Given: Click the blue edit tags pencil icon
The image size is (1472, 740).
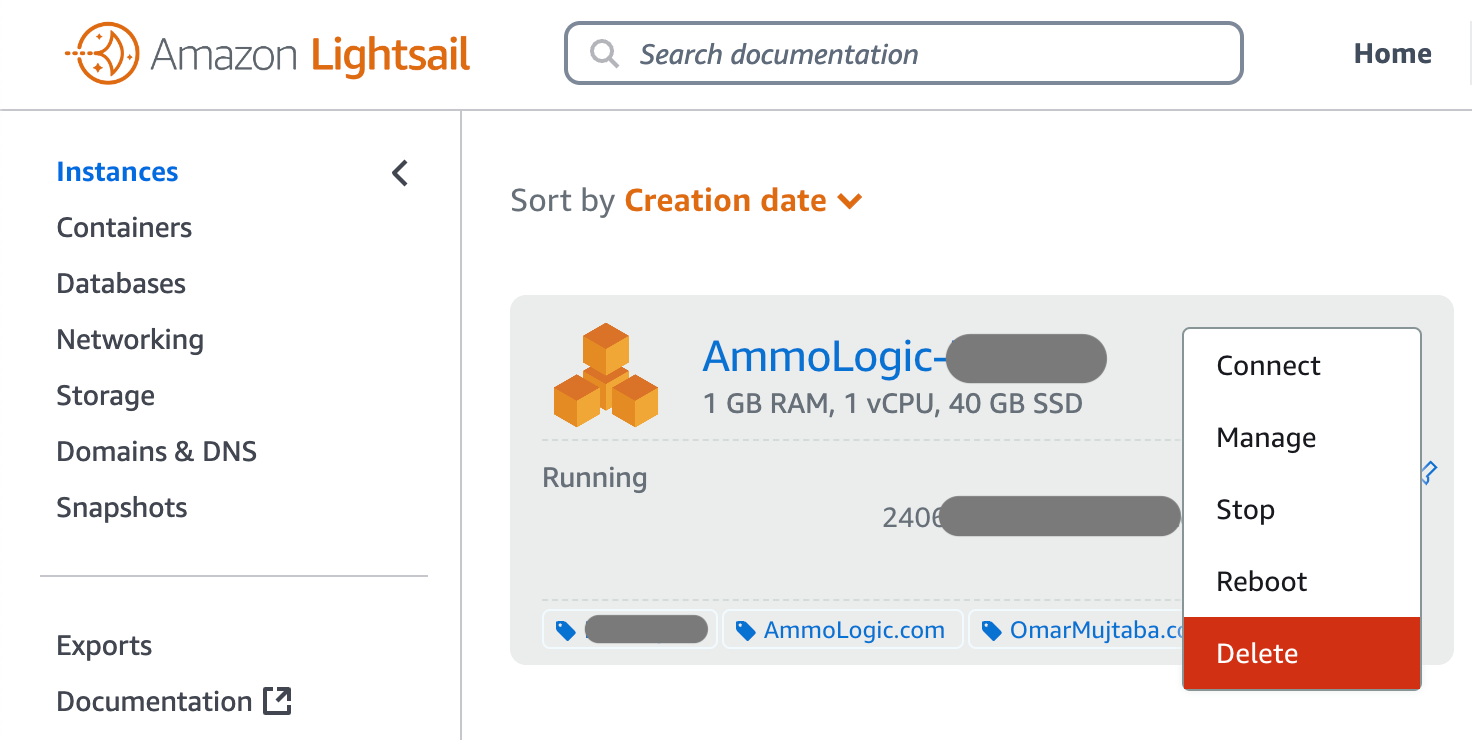Looking at the screenshot, I should (x=1428, y=472).
